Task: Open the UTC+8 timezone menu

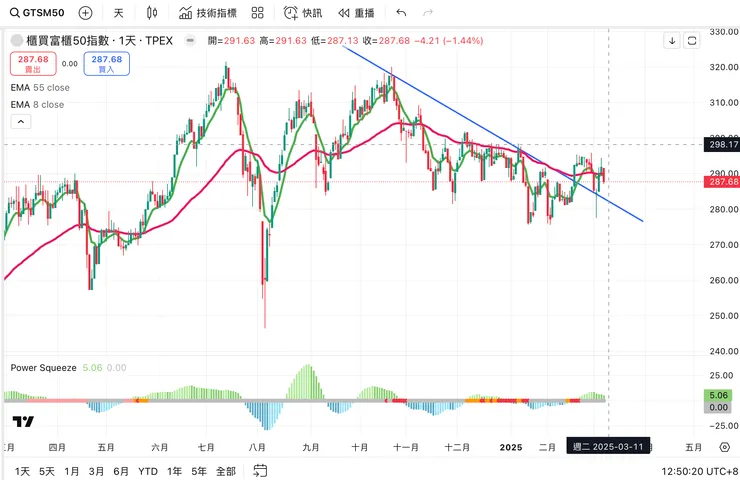Action: (x=698, y=471)
